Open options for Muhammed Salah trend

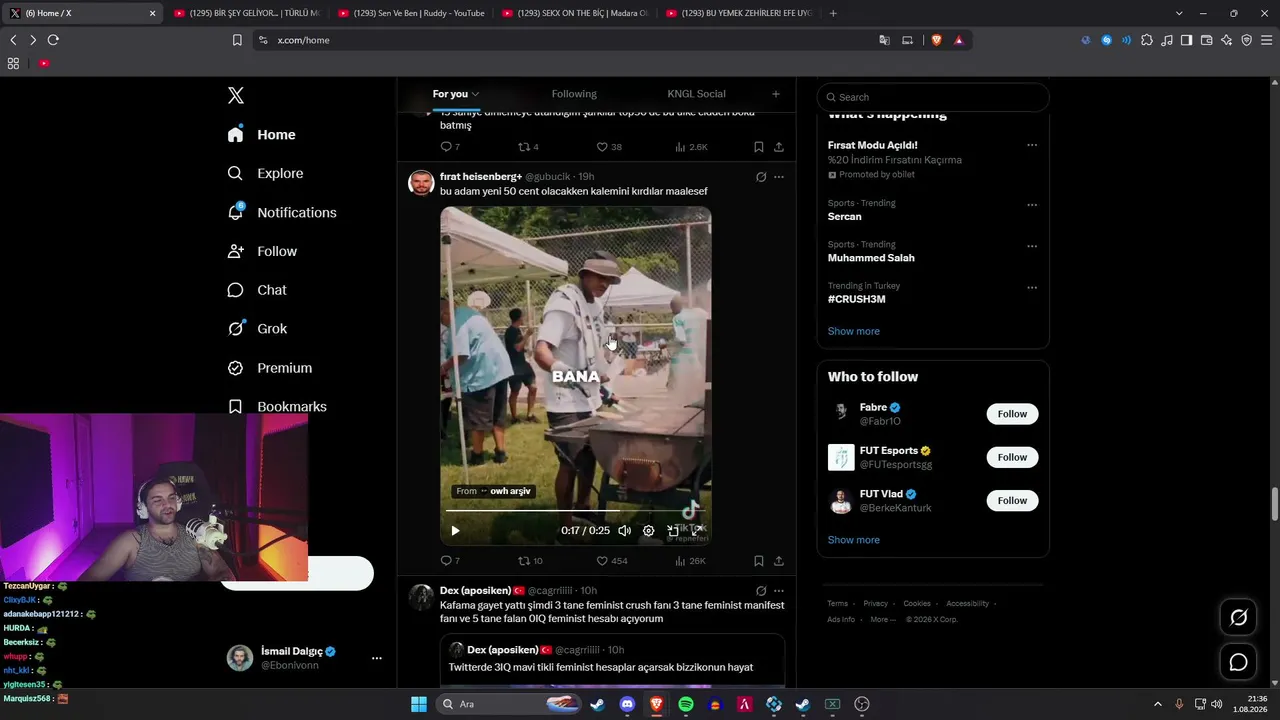point(1032,246)
